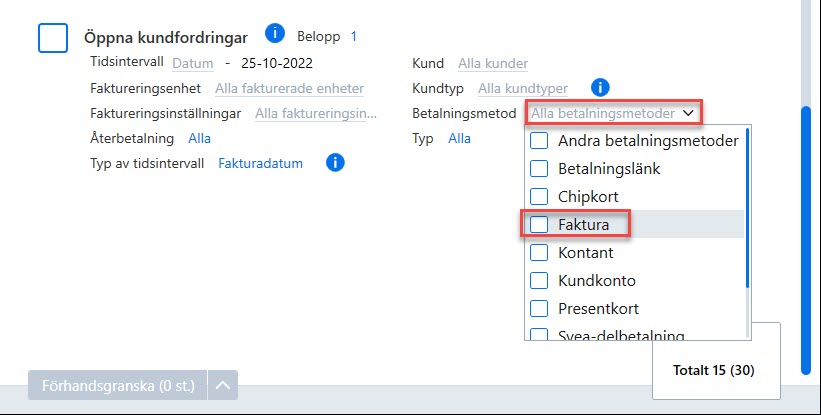Show info tooltip beside Kundtyp field
821x415 pixels.
coord(600,87)
